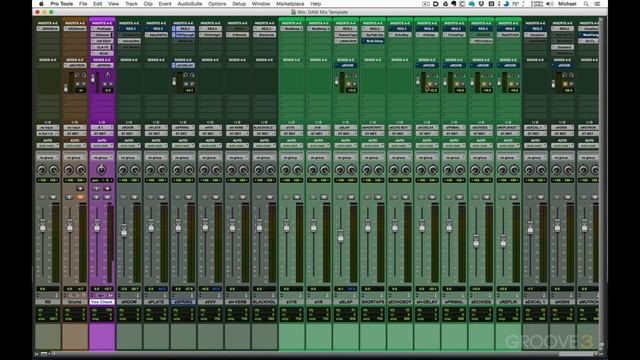This screenshot has width=640, height=360.
Task: Turn the left pan knob on RX track
Action: (x=42, y=169)
